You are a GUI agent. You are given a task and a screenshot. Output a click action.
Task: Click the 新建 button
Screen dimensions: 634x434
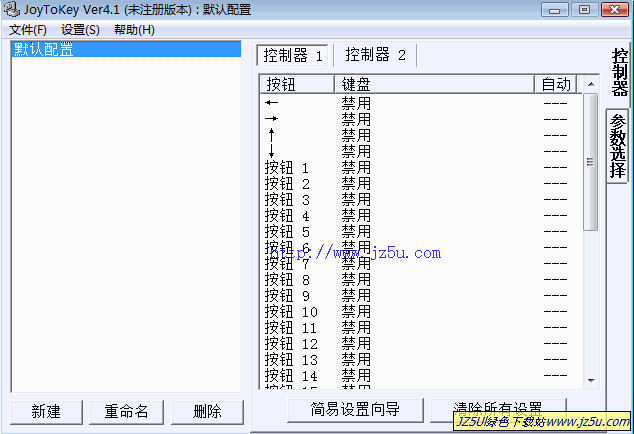[46, 412]
